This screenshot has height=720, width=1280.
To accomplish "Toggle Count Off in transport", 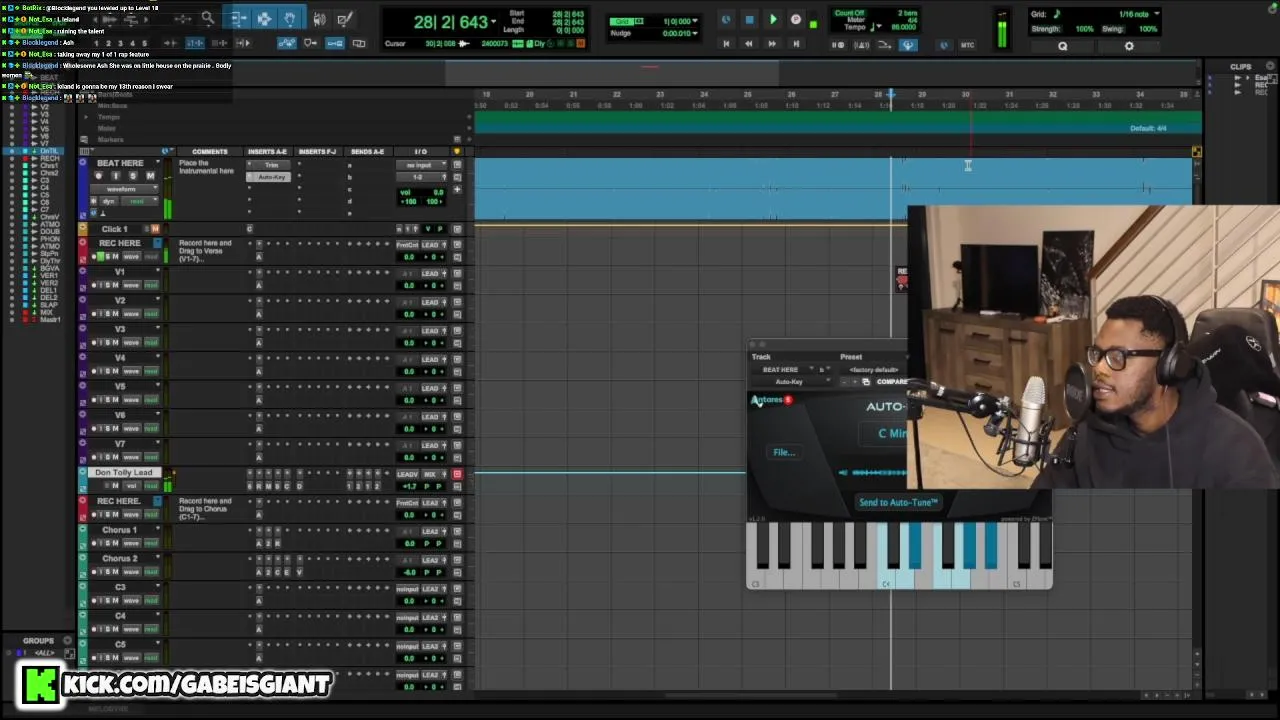I will 849,13.
